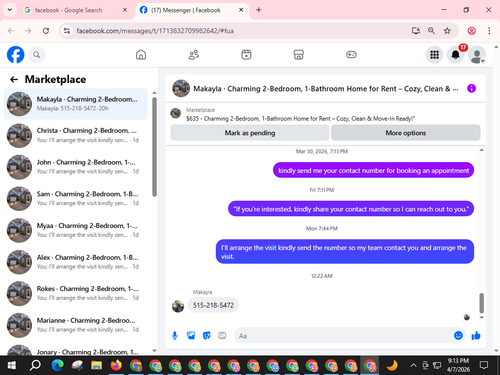Click the install app icon in address bar

pos(415,31)
